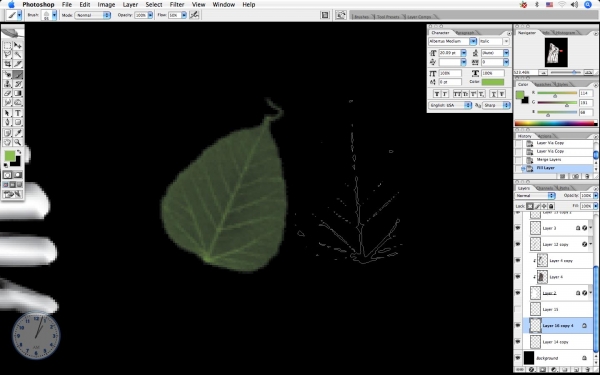Switch to the Histogram tab

click(565, 33)
